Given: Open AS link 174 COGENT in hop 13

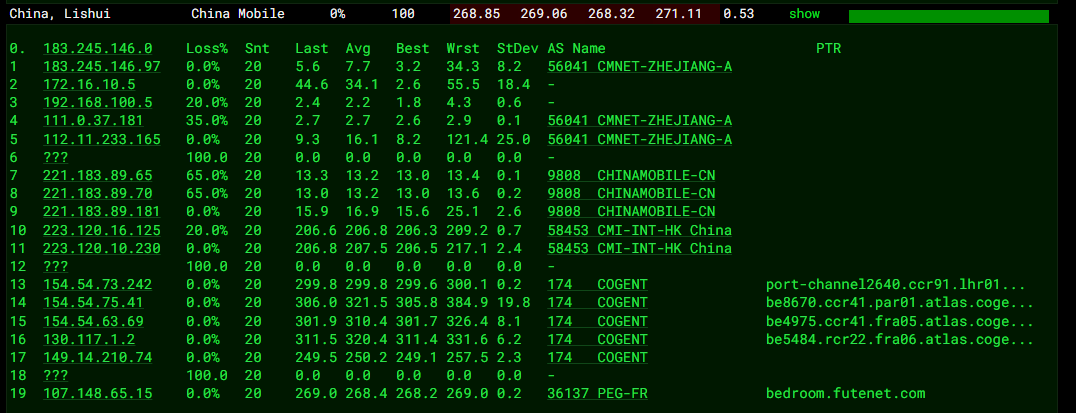Looking at the screenshot, I should (598, 284).
